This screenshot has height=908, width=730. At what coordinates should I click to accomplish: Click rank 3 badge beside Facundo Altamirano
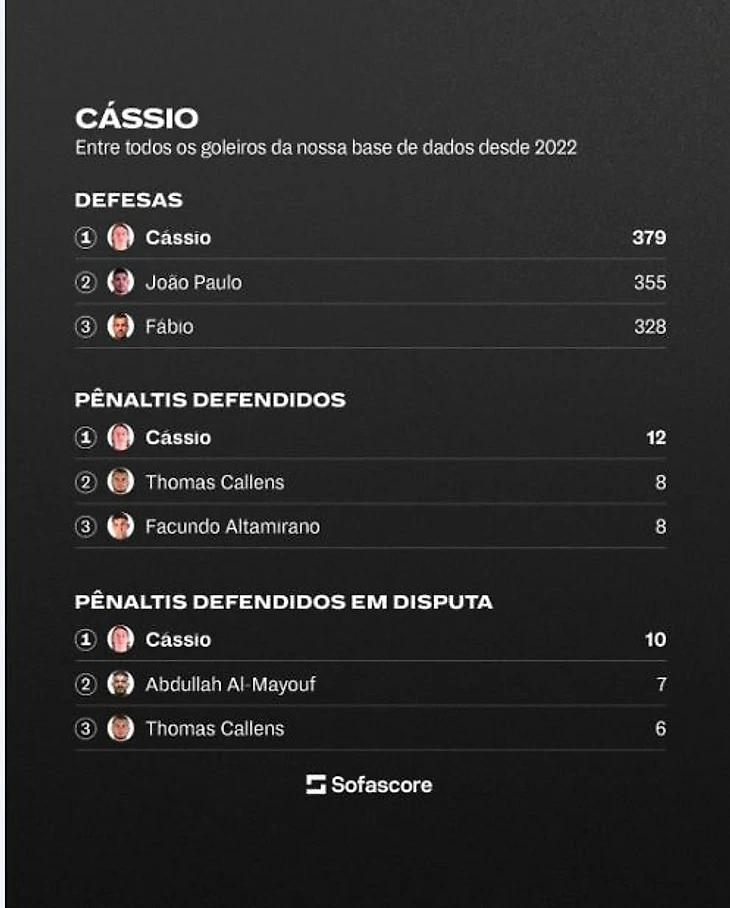point(87,526)
